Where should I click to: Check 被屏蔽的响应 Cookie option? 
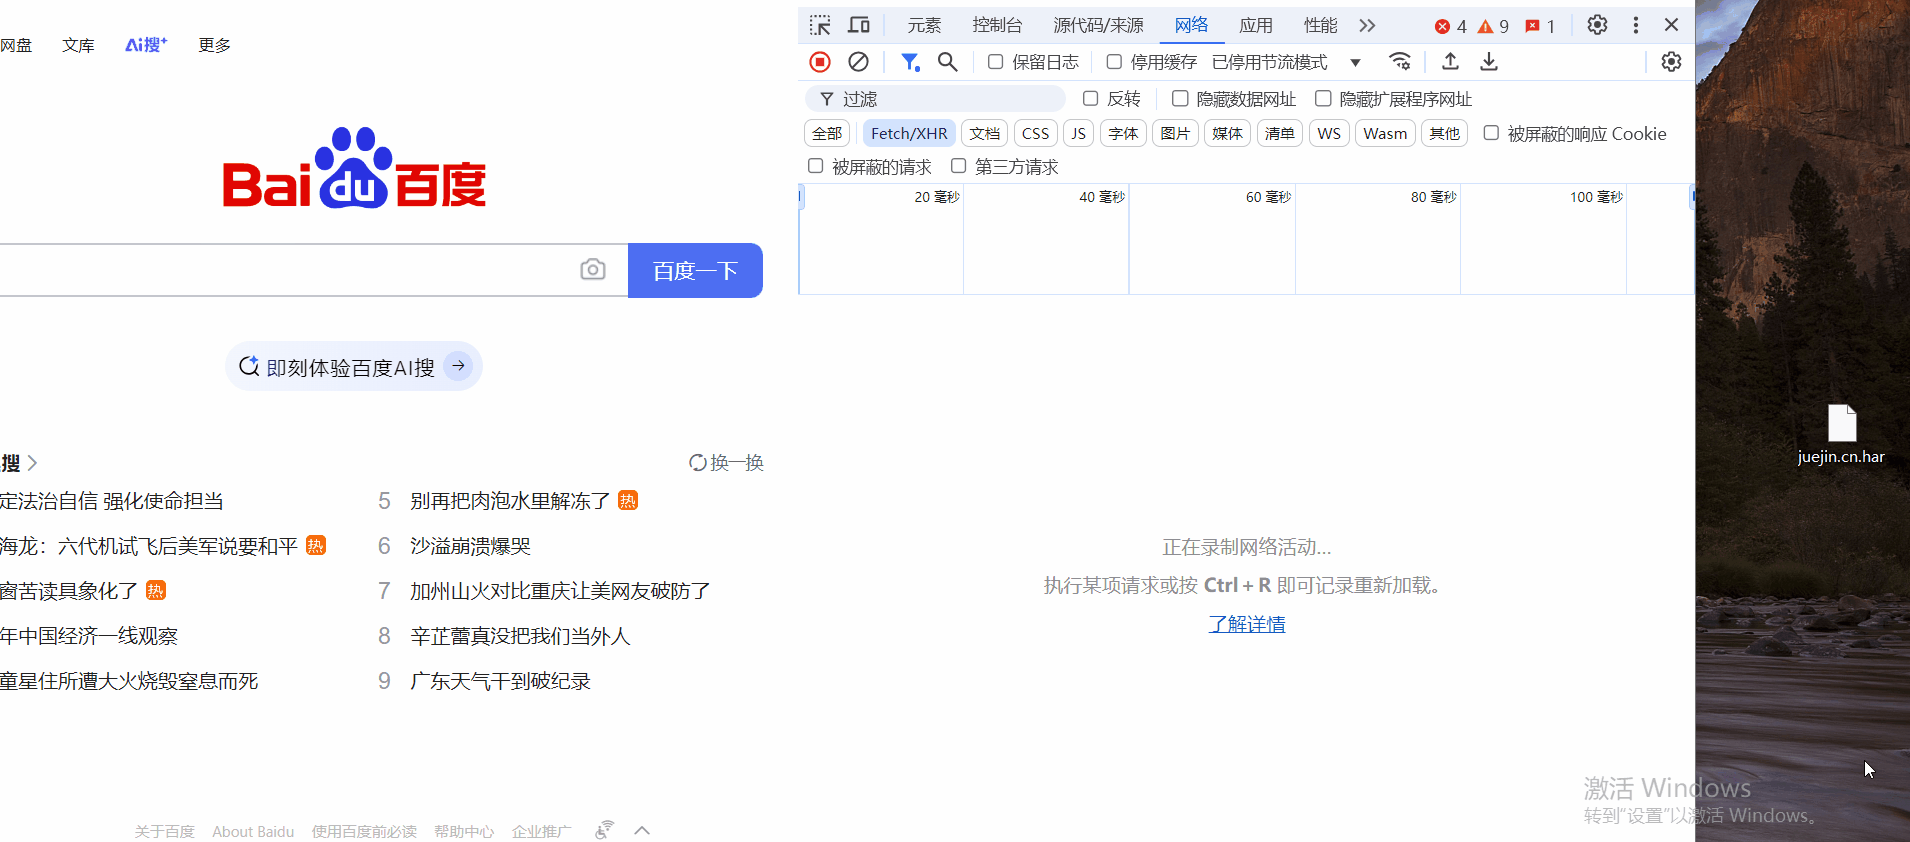click(x=1491, y=133)
